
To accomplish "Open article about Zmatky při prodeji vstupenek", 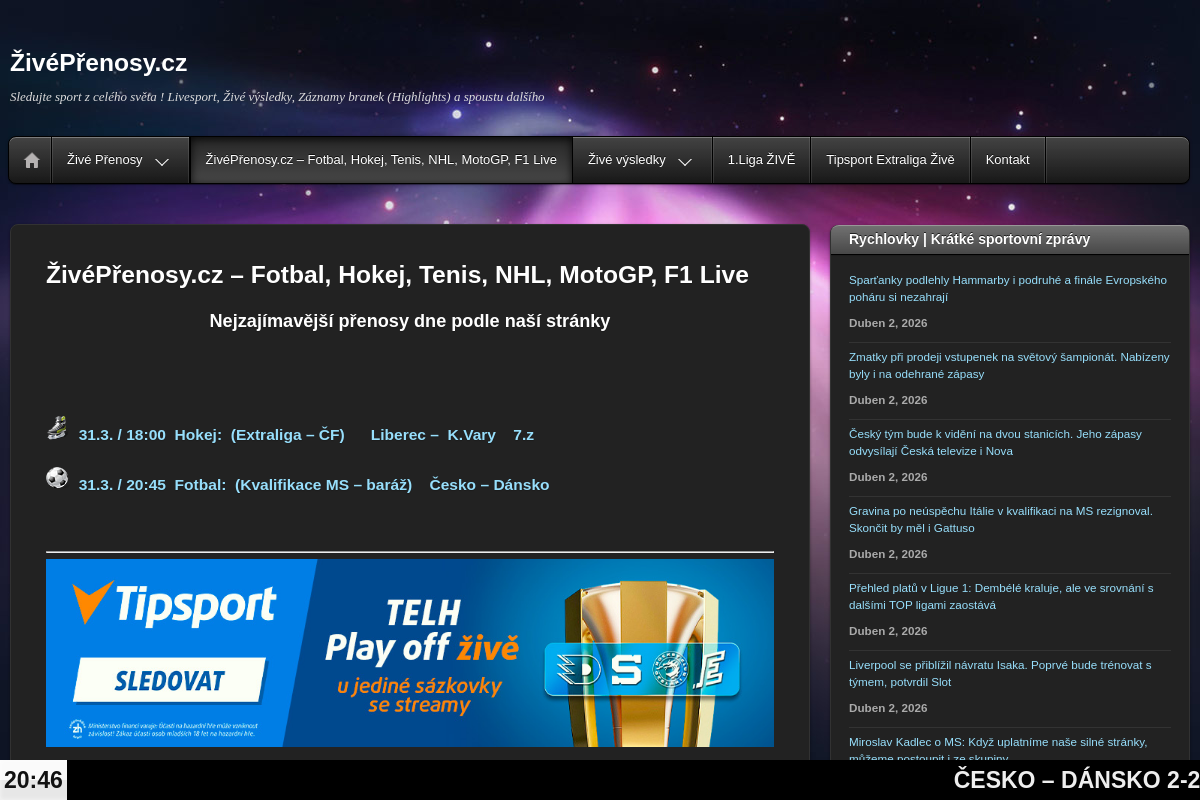I will [1008, 365].
